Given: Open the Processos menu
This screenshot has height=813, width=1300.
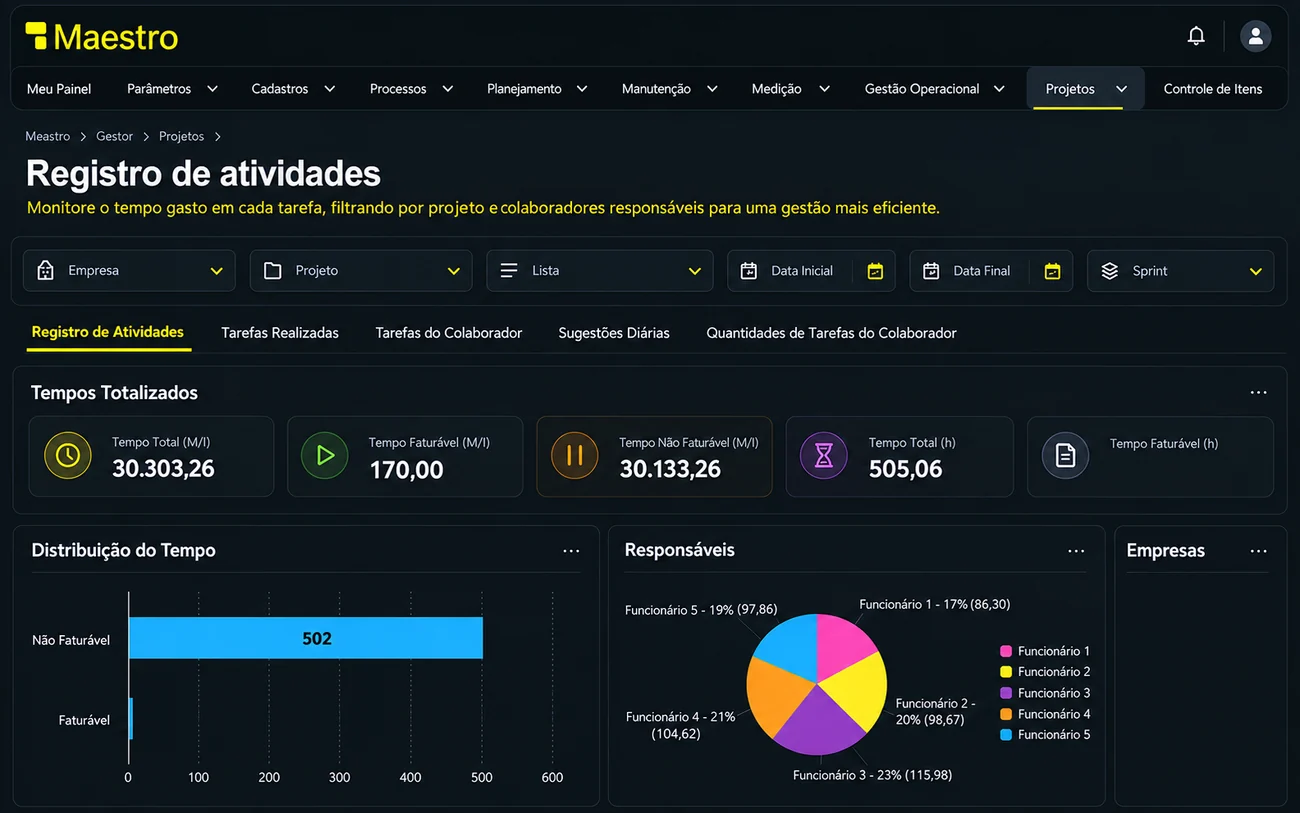Looking at the screenshot, I should (411, 89).
